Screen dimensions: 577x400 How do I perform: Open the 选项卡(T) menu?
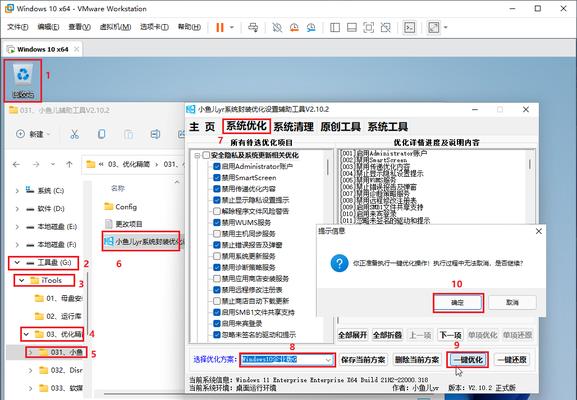[x=154, y=27]
